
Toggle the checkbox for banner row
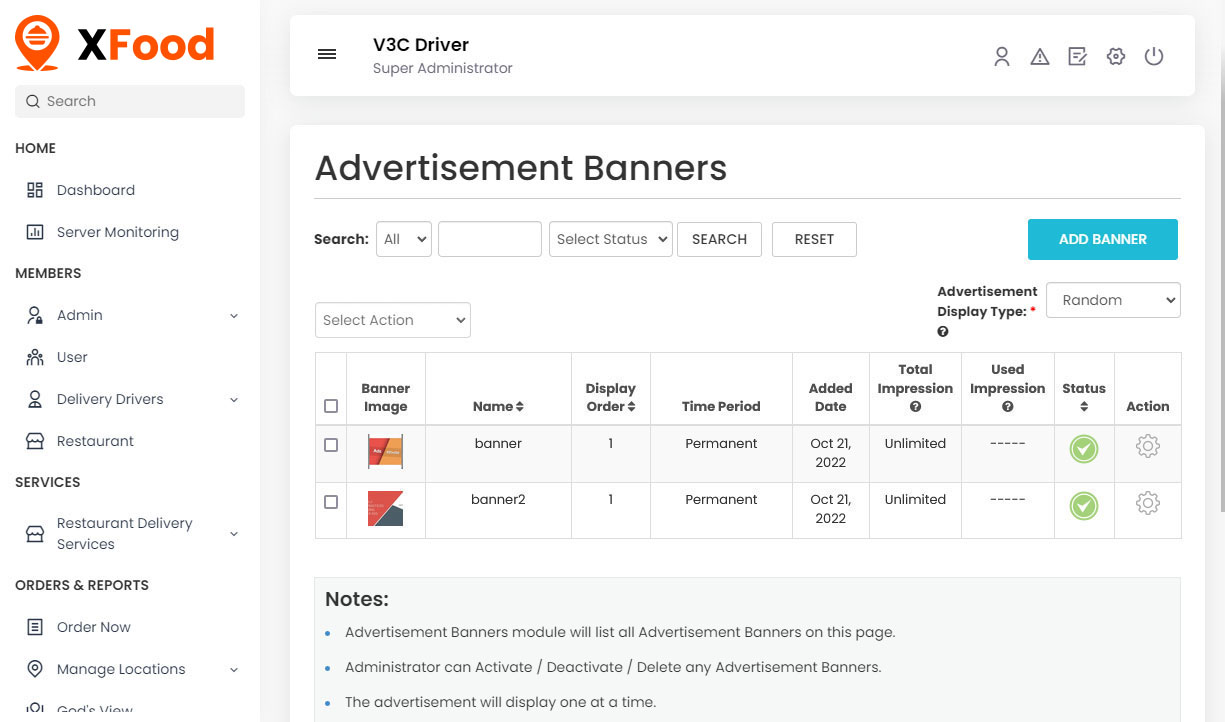(x=330, y=446)
